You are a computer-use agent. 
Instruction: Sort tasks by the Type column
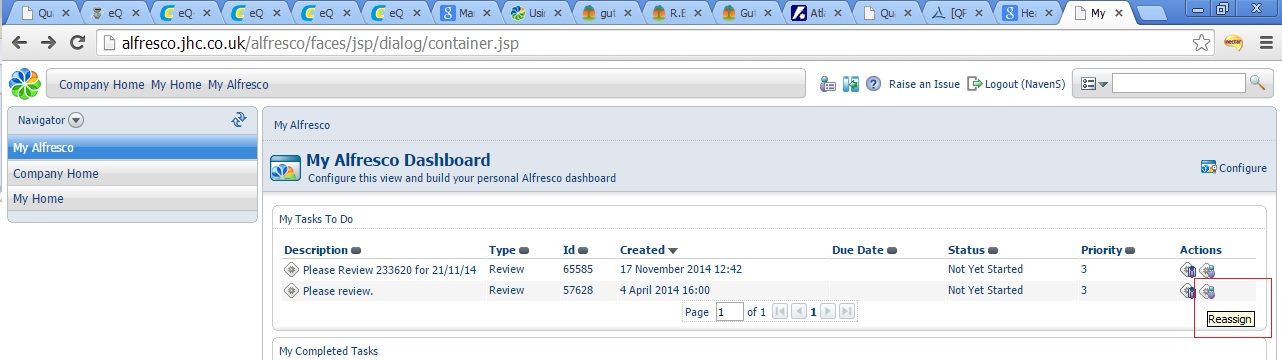508,250
